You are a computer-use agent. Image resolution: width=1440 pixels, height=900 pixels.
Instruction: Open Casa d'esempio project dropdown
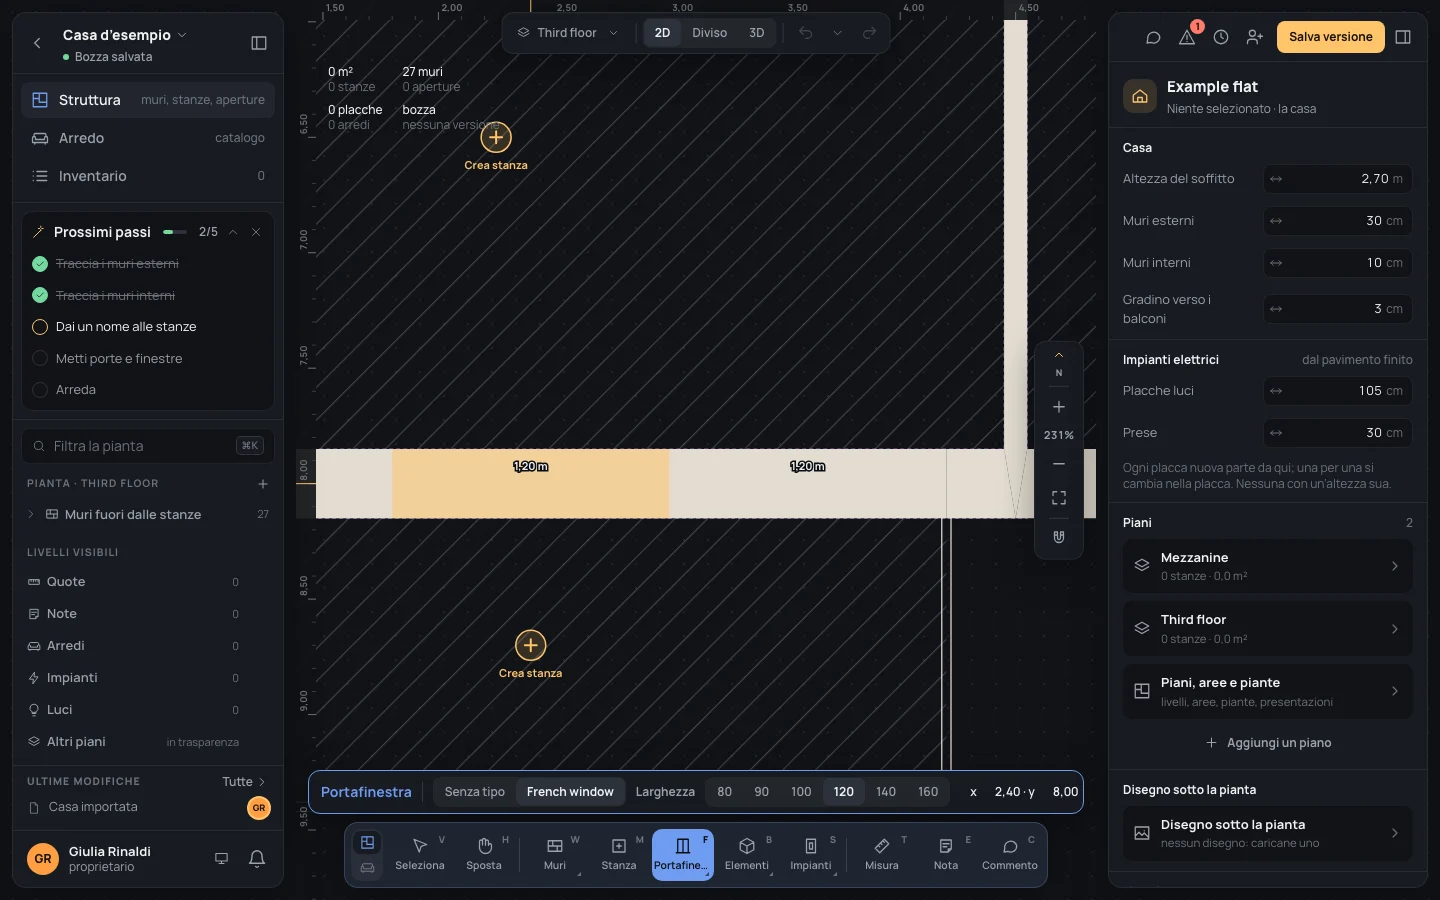pyautogui.click(x=124, y=35)
